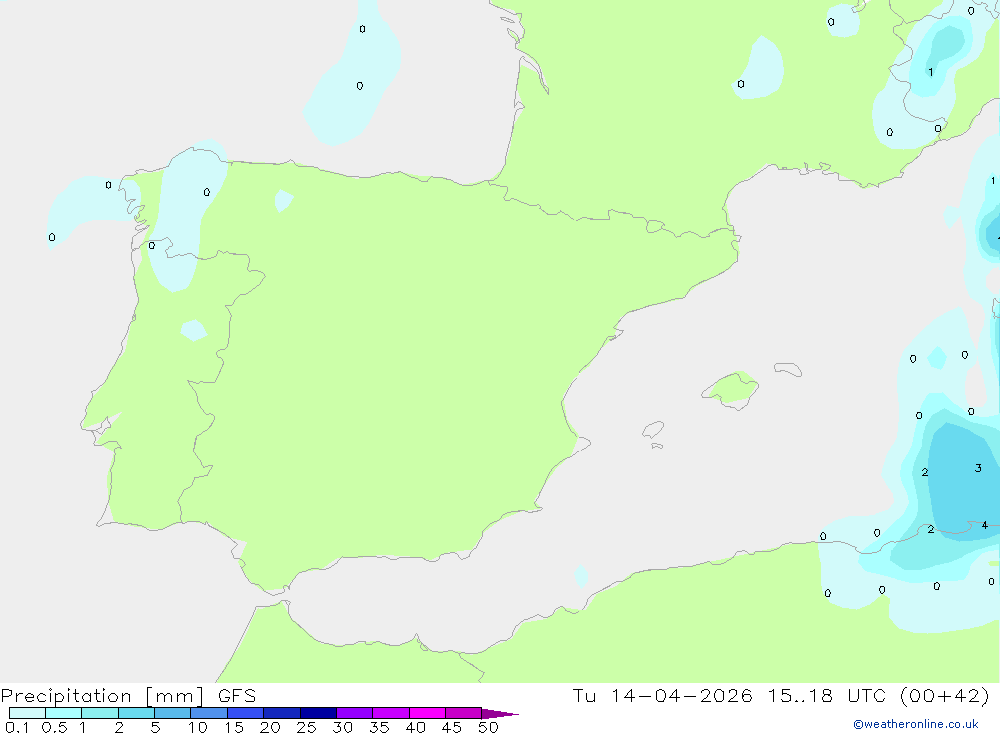Viewport: 1000px width, 733px height.
Task: Click the legend scale label '0.1'
Action: click(17, 727)
